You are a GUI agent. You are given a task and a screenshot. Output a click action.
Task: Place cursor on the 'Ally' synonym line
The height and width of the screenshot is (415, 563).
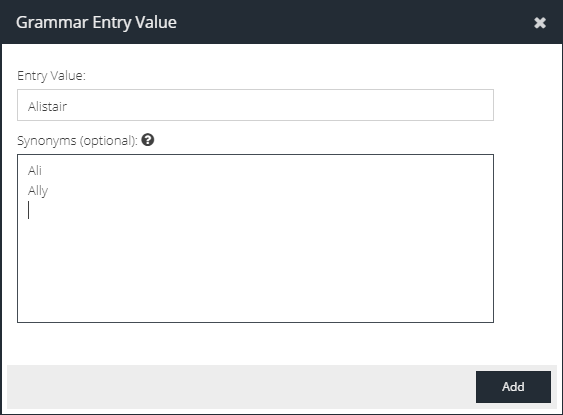point(38,191)
